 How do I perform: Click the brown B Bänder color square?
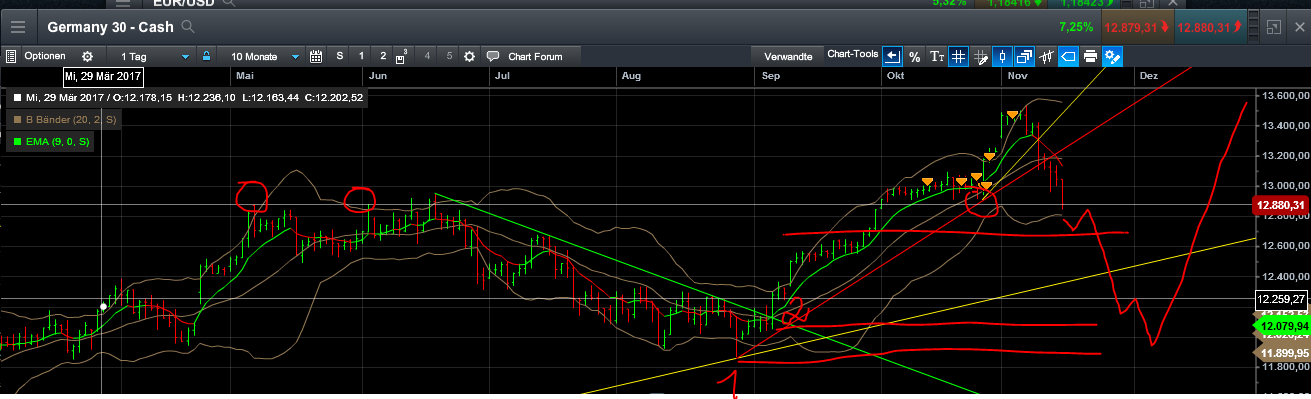click(16, 120)
